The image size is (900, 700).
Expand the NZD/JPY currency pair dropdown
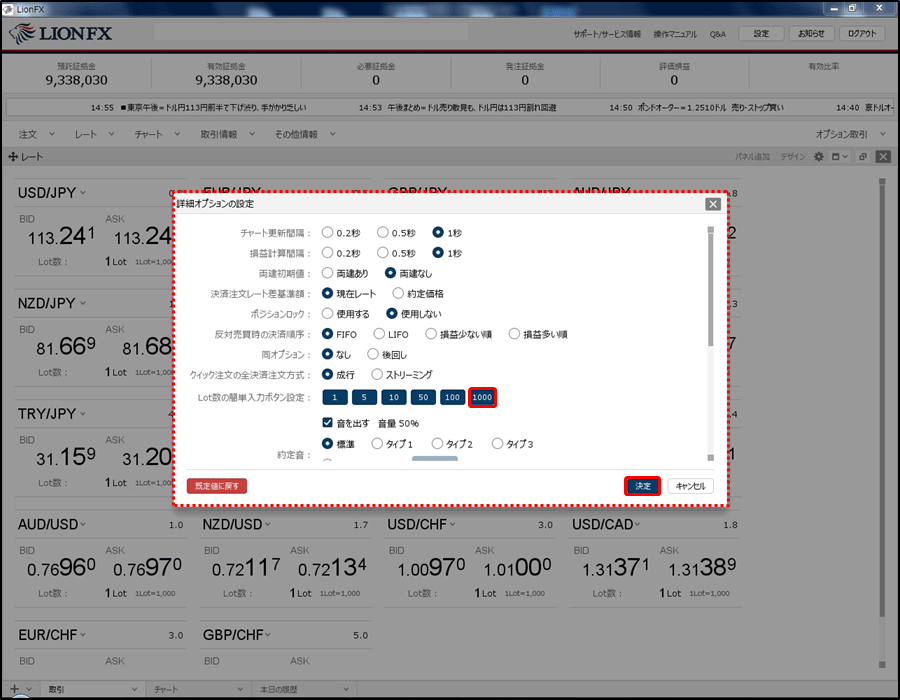coord(83,303)
